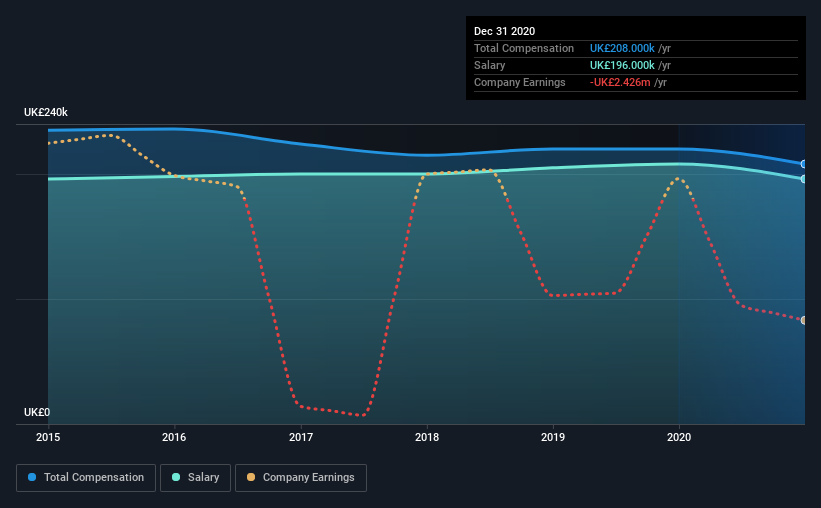
Task: Click the teal Salary endpoint marker
Action: pos(803,179)
